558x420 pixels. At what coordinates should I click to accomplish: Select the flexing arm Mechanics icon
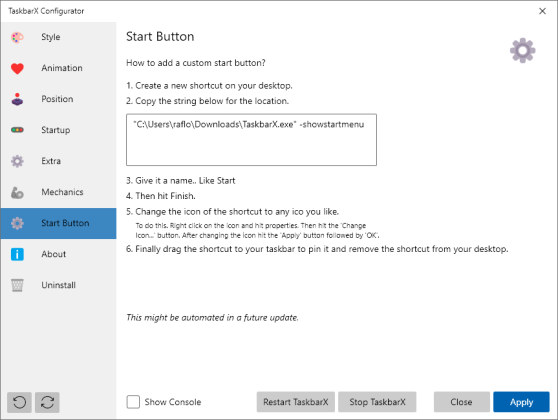click(17, 192)
